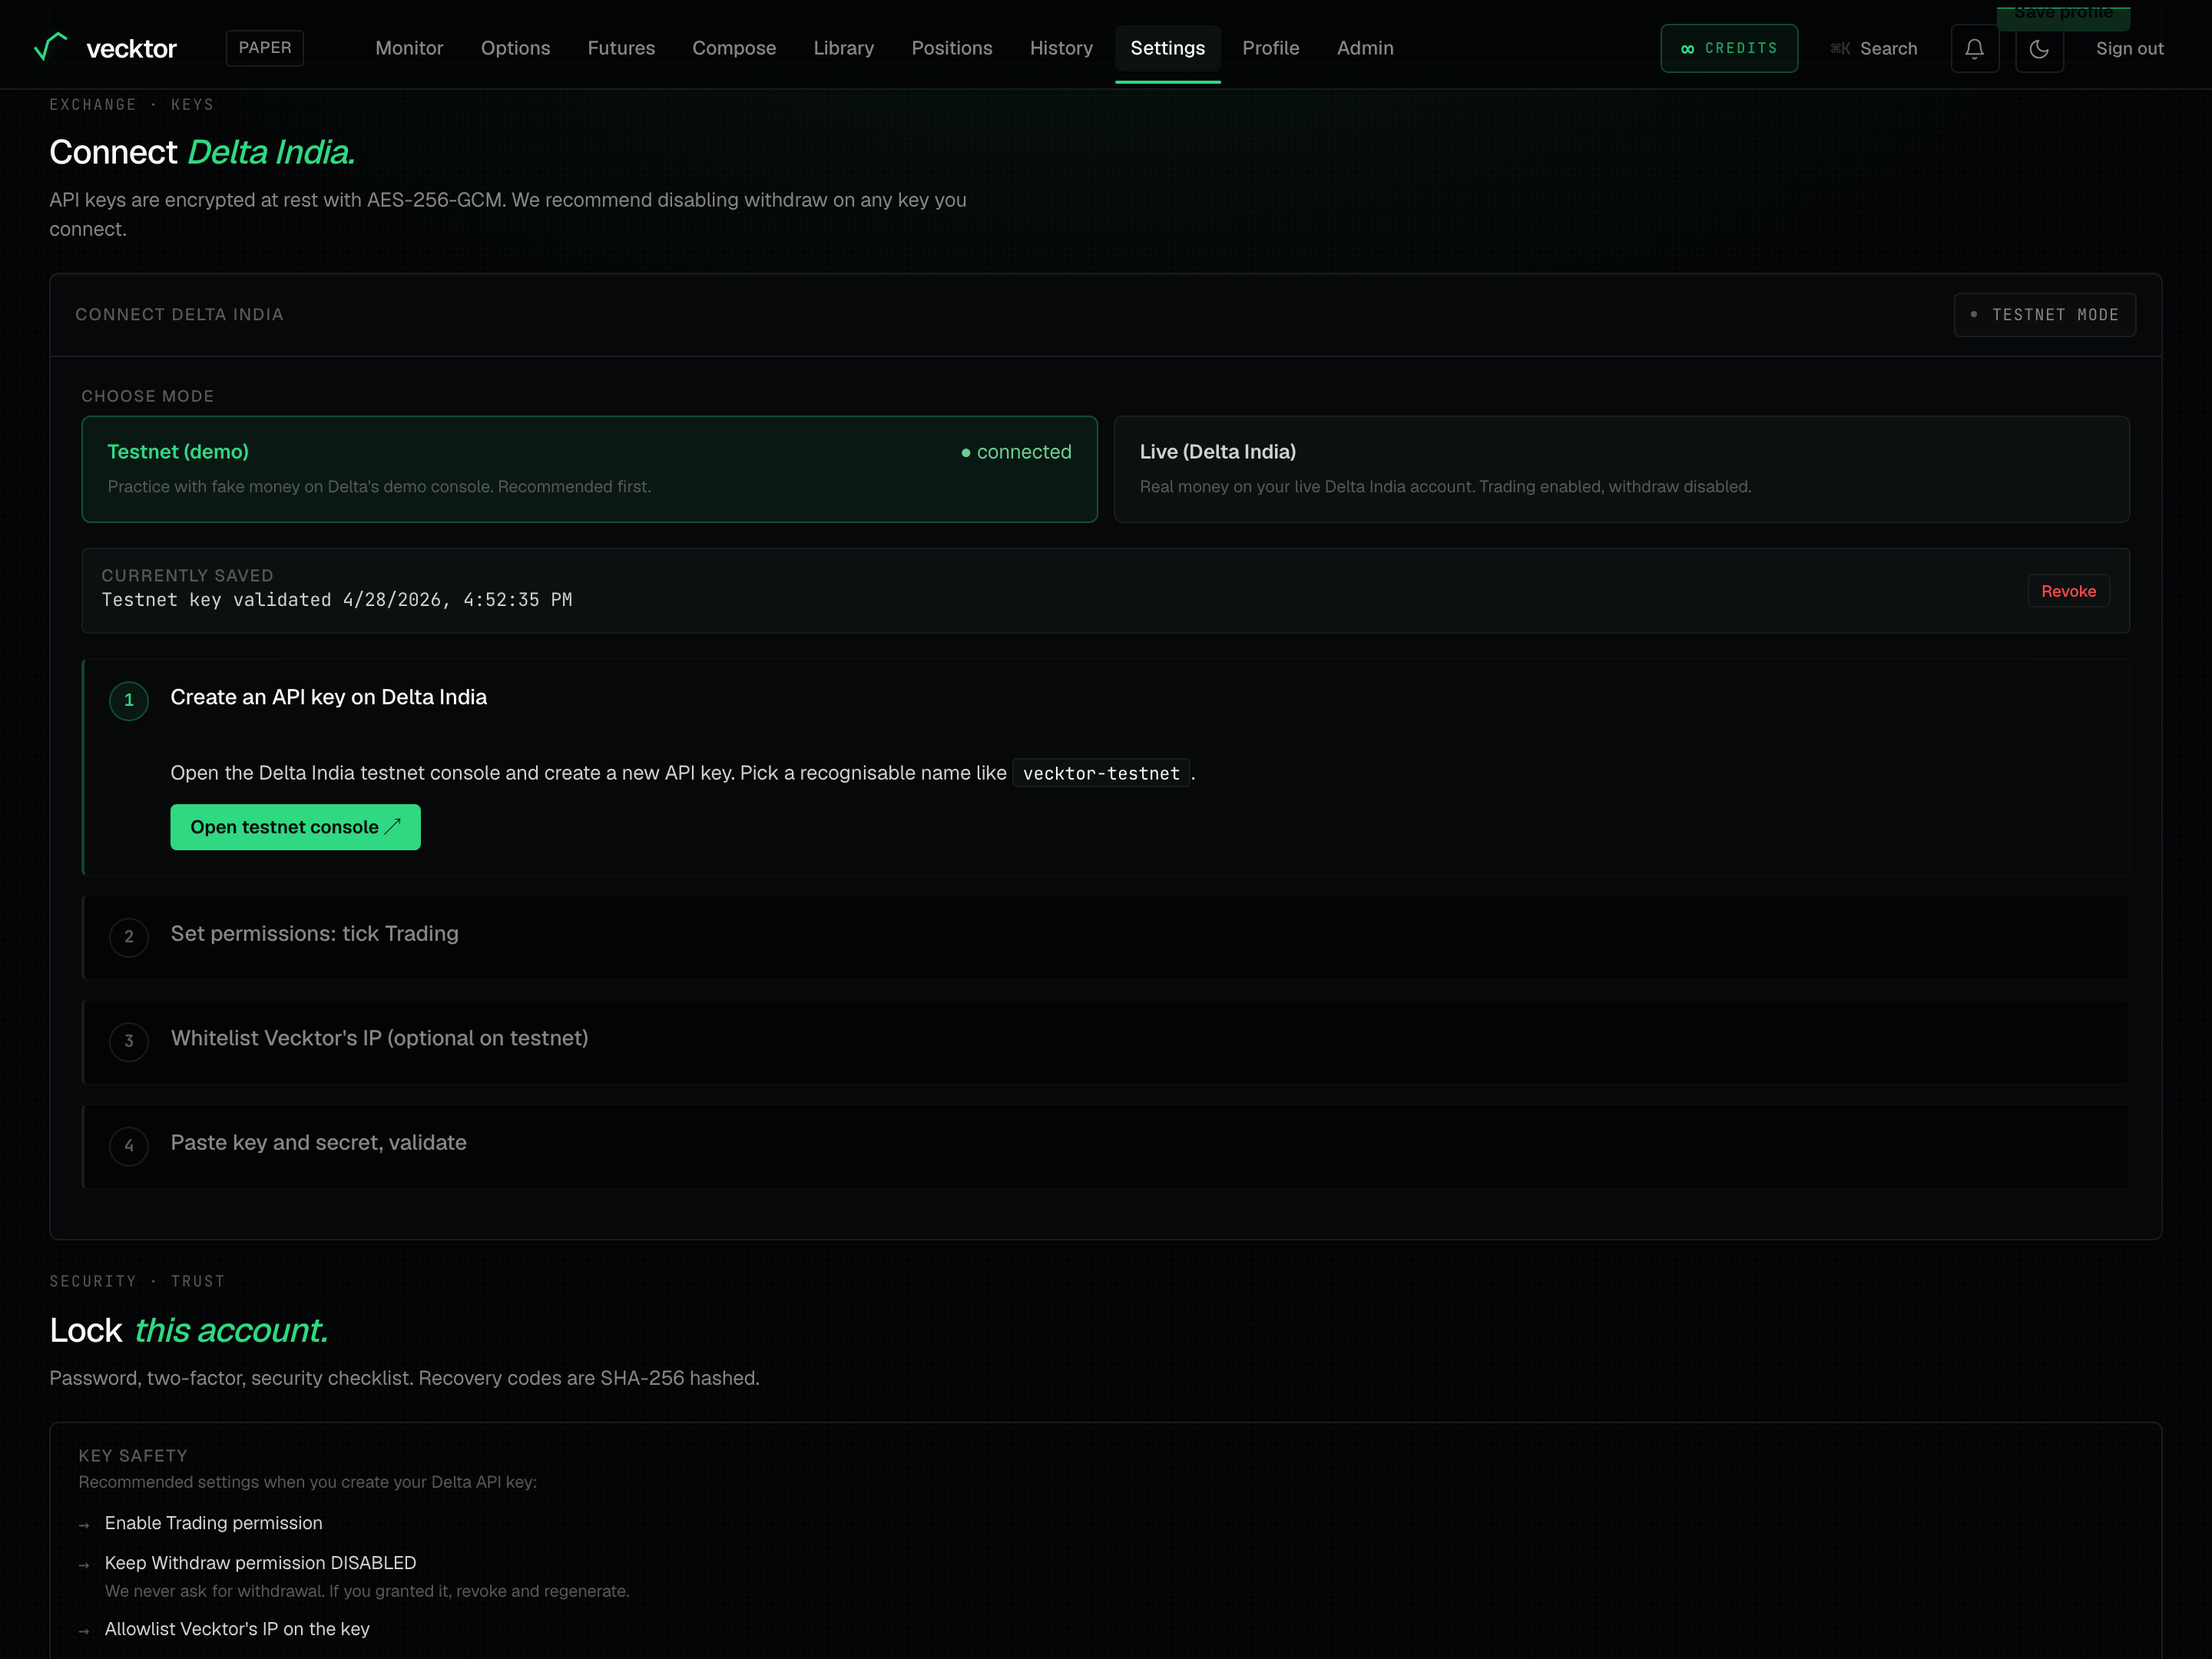This screenshot has height=1659, width=2212.
Task: Open the Credits button with infinity icon
Action: pos(1729,48)
